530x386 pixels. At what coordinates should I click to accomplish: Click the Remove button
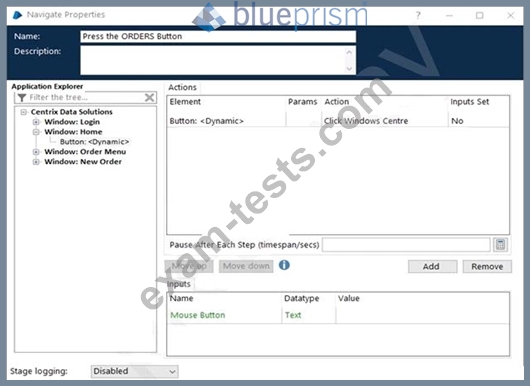(x=487, y=266)
